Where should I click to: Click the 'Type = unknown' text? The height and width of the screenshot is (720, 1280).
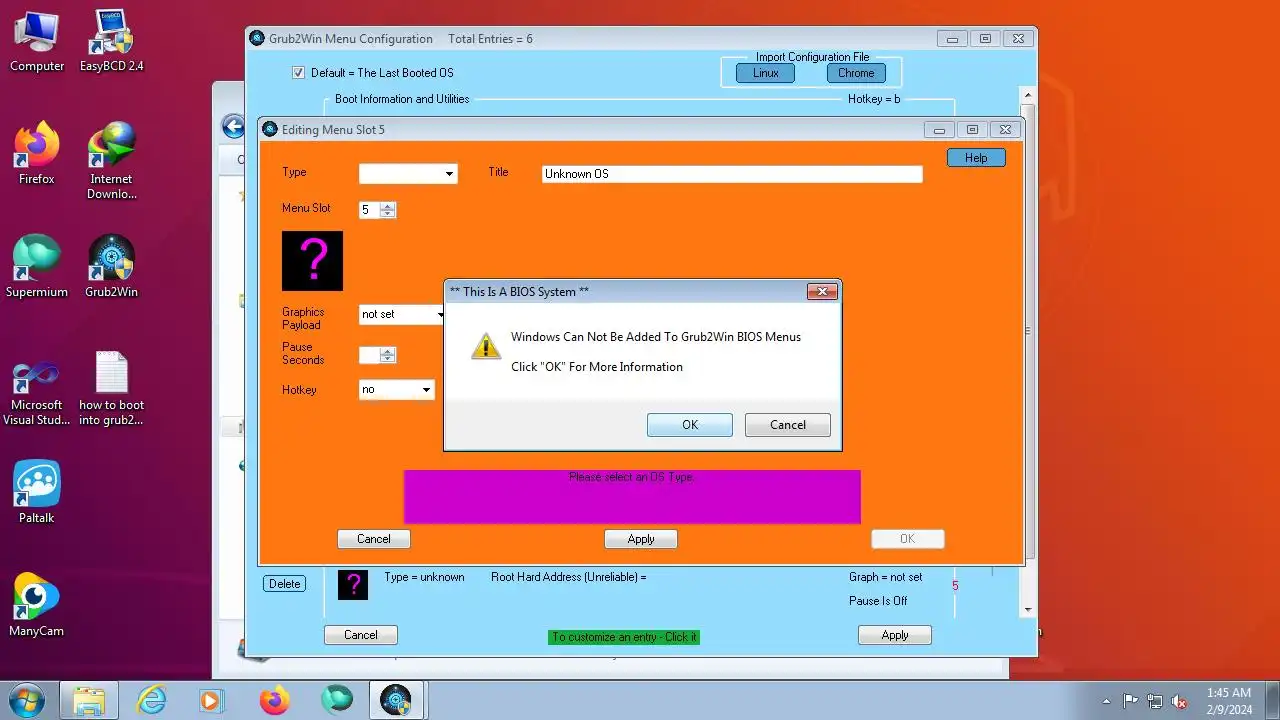(x=424, y=577)
